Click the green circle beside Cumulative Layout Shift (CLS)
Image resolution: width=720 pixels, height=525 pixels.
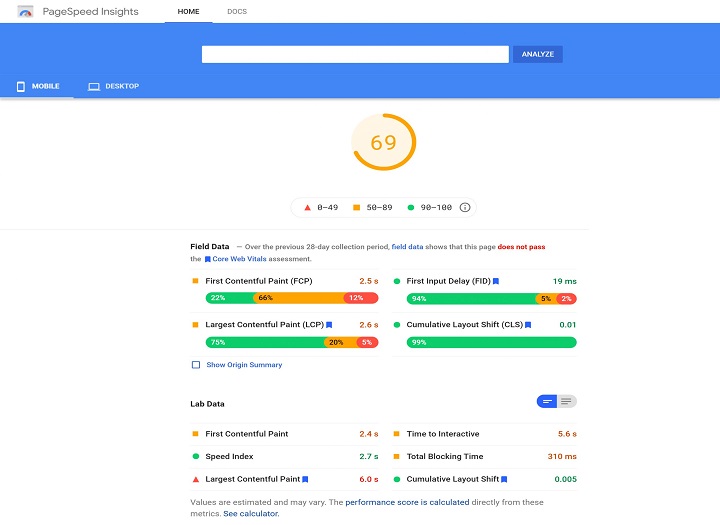tap(397, 325)
